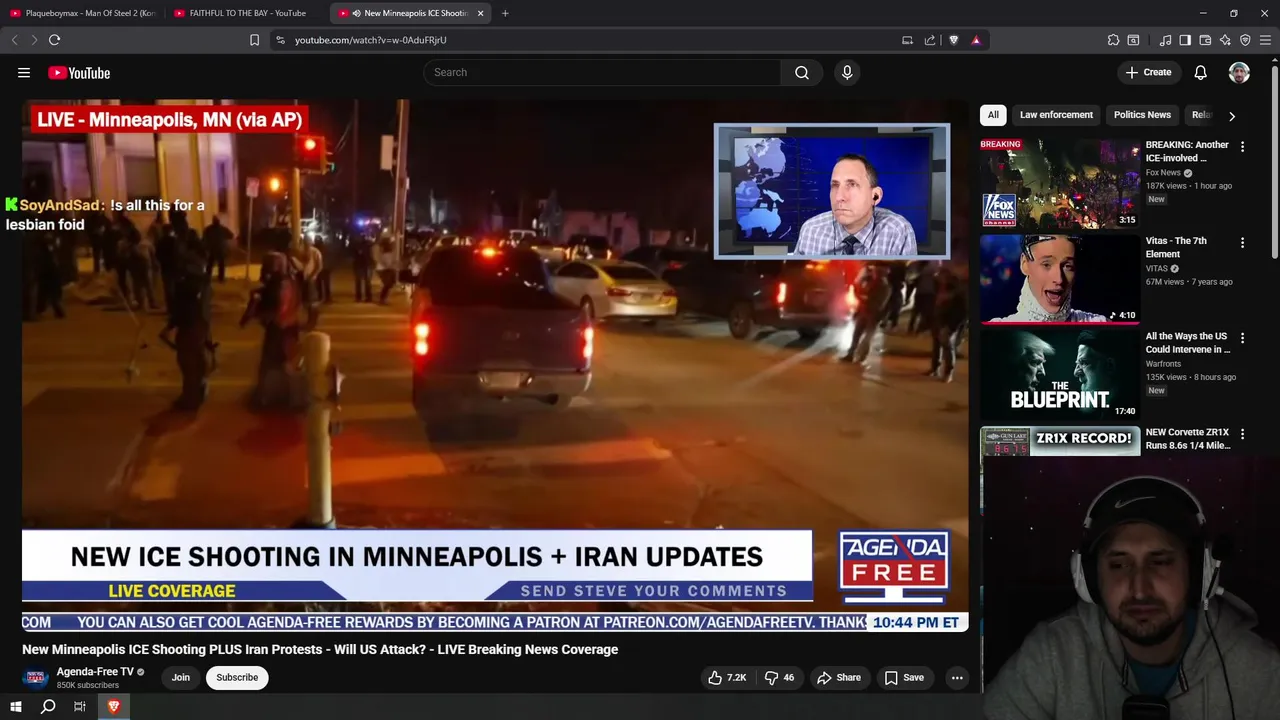
Task: Open options for All the Ways video
Action: (x=1242, y=339)
